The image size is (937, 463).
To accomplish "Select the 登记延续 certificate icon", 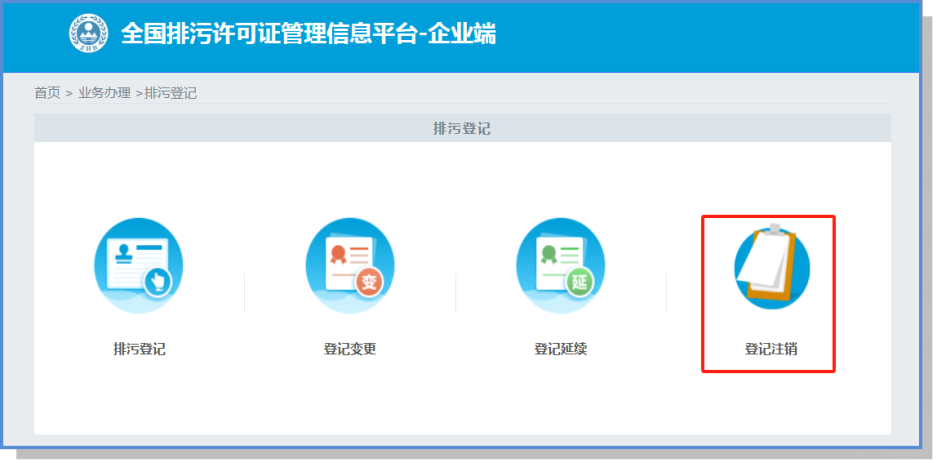I will [x=561, y=265].
